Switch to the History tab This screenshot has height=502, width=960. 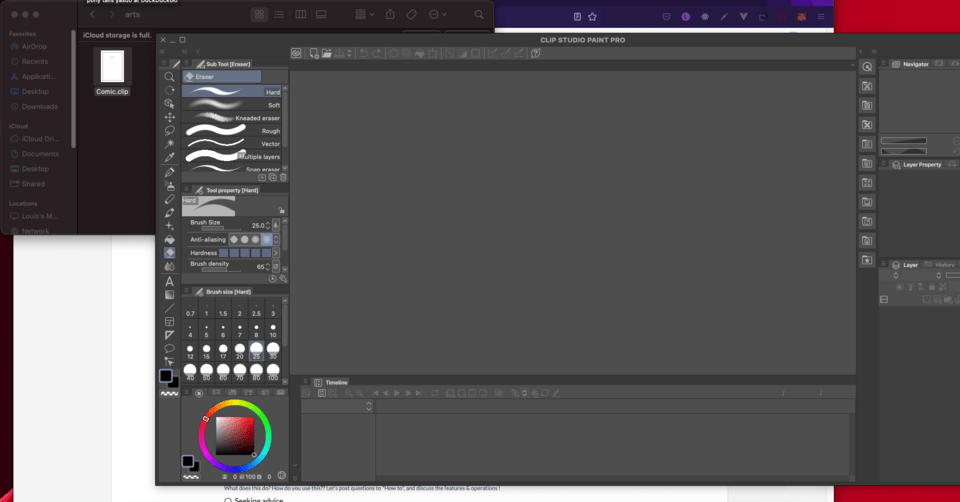click(944, 265)
